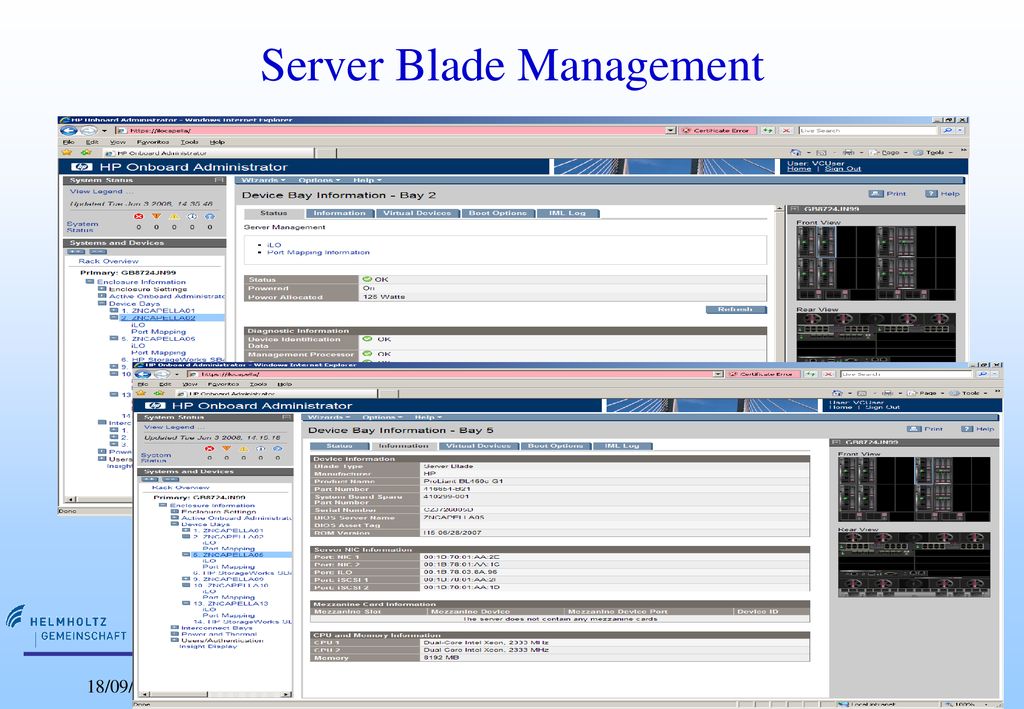This screenshot has width=1024, height=709.
Task: Open the Options dropdown in Bay 2 window
Action: point(319,180)
